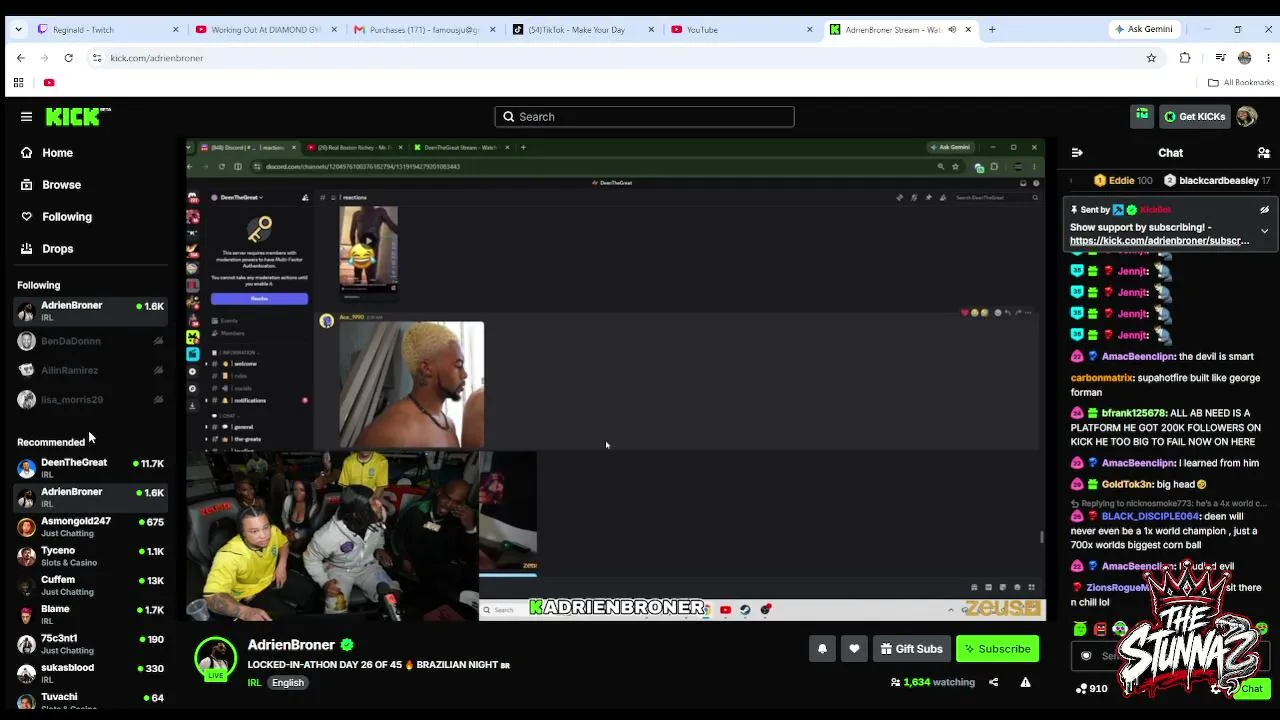1280x720 pixels.
Task: Open the Home page in the sidebar
Action: click(57, 153)
